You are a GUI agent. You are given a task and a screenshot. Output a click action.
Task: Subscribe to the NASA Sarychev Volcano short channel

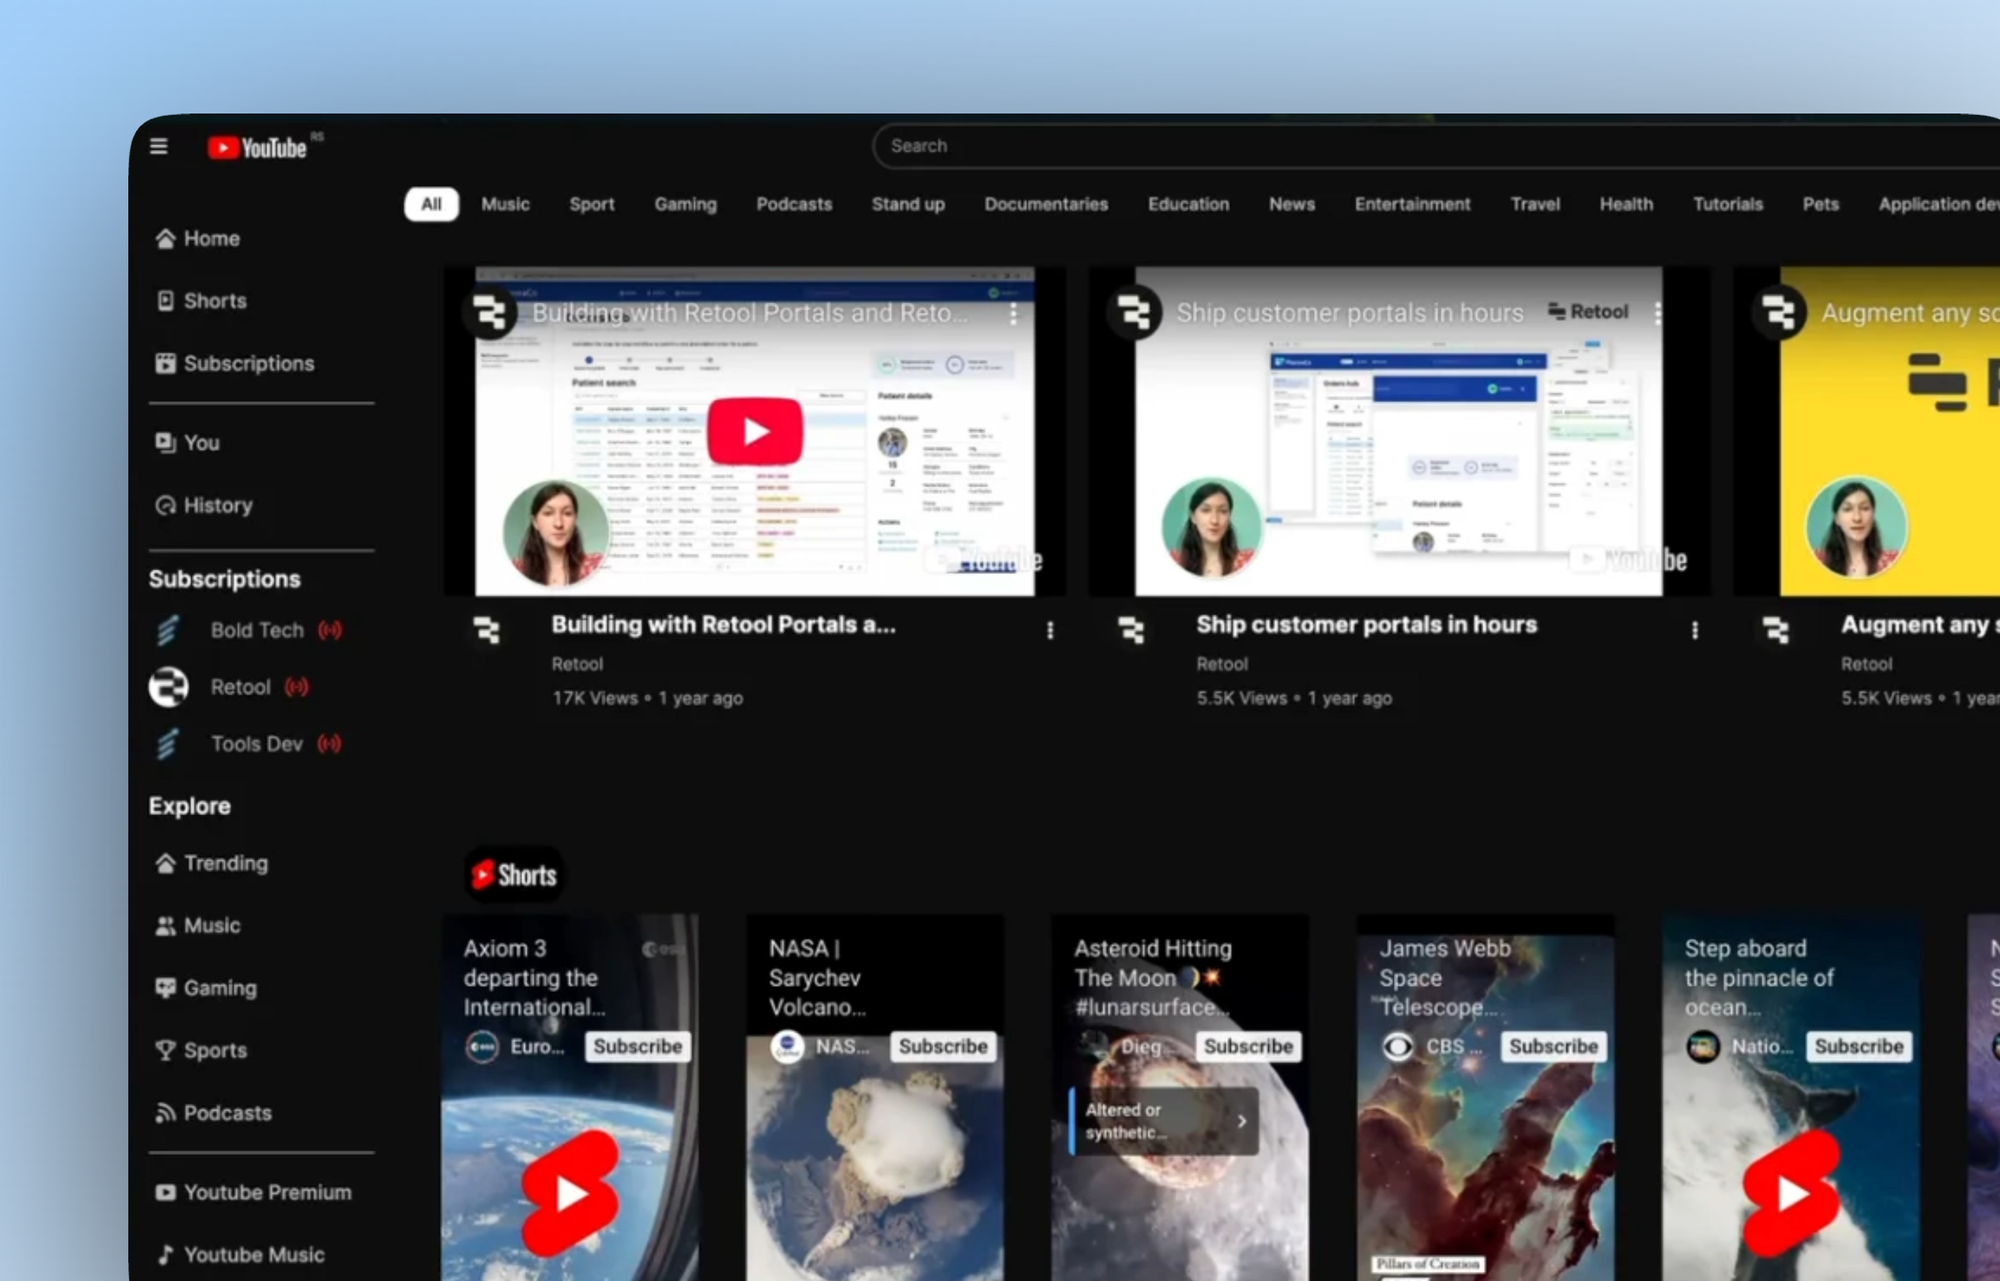(x=943, y=1046)
